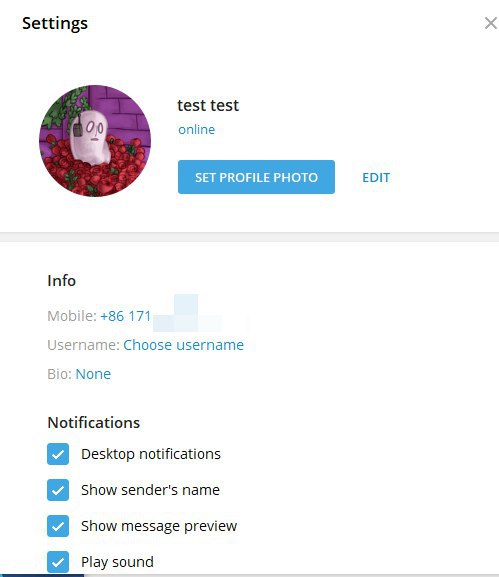Disable the Play sound checkbox box

[58, 562]
